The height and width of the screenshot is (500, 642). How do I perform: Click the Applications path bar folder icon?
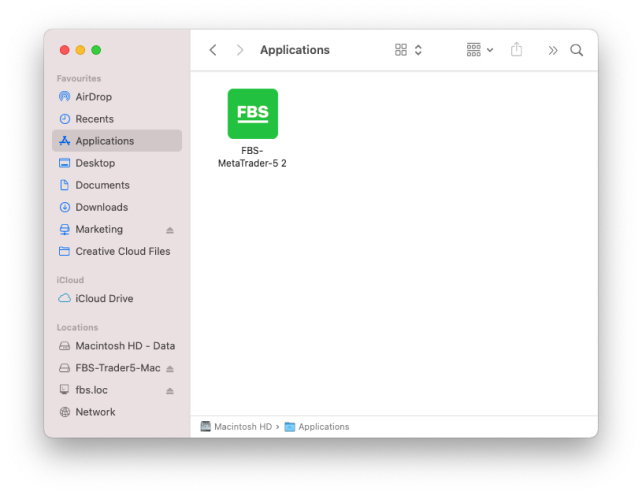coord(290,427)
